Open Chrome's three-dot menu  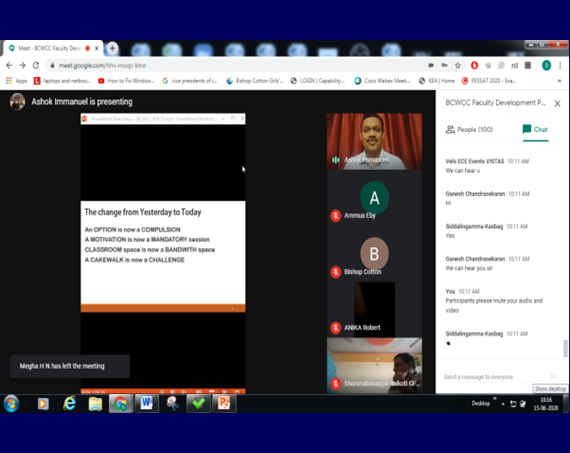(560, 65)
